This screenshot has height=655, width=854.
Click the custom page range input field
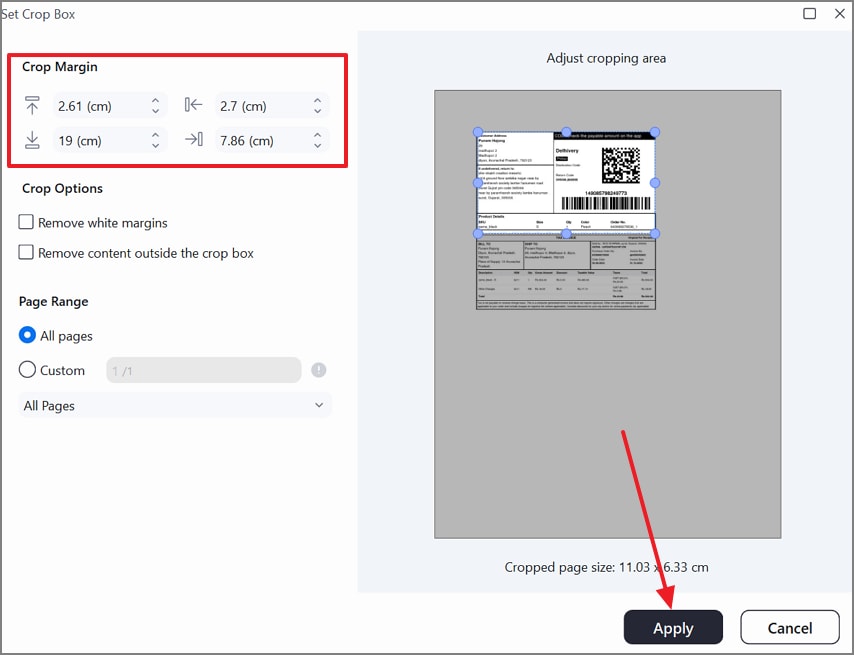pyautogui.click(x=203, y=370)
